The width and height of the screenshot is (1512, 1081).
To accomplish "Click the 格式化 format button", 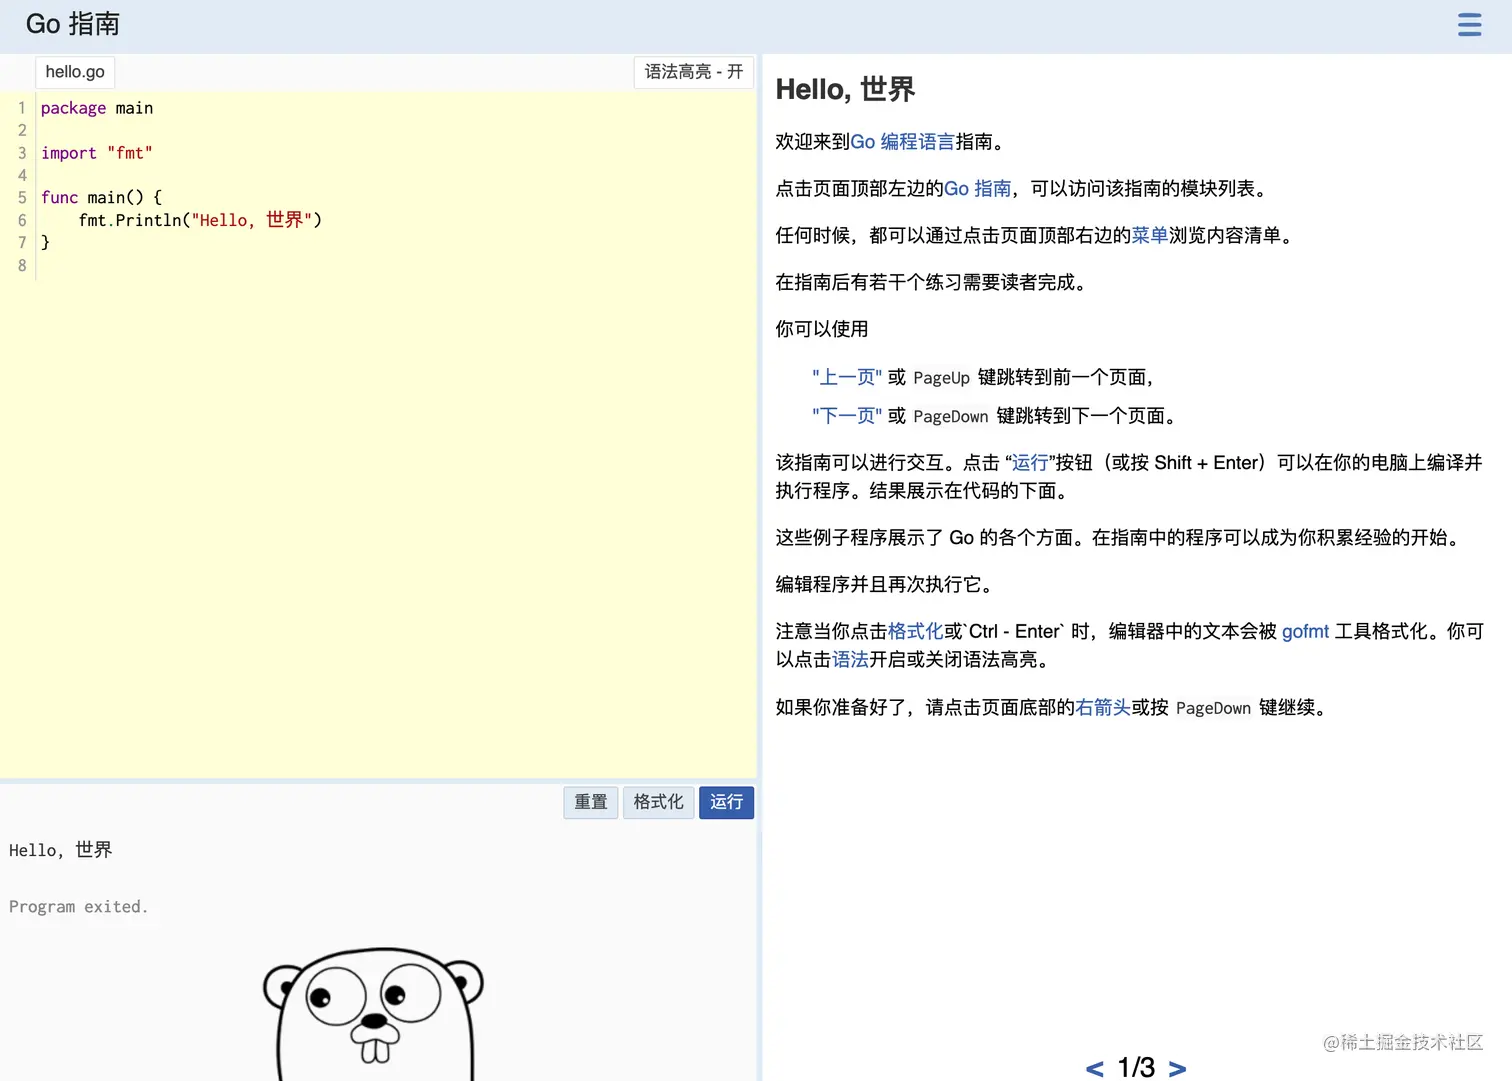I will pyautogui.click(x=658, y=802).
